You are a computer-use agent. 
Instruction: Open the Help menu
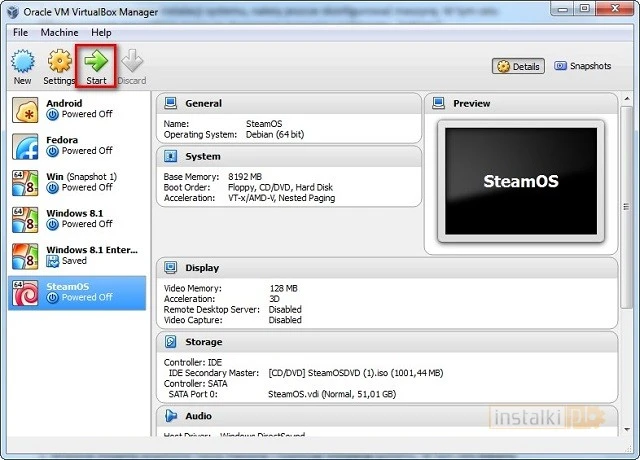tap(101, 33)
